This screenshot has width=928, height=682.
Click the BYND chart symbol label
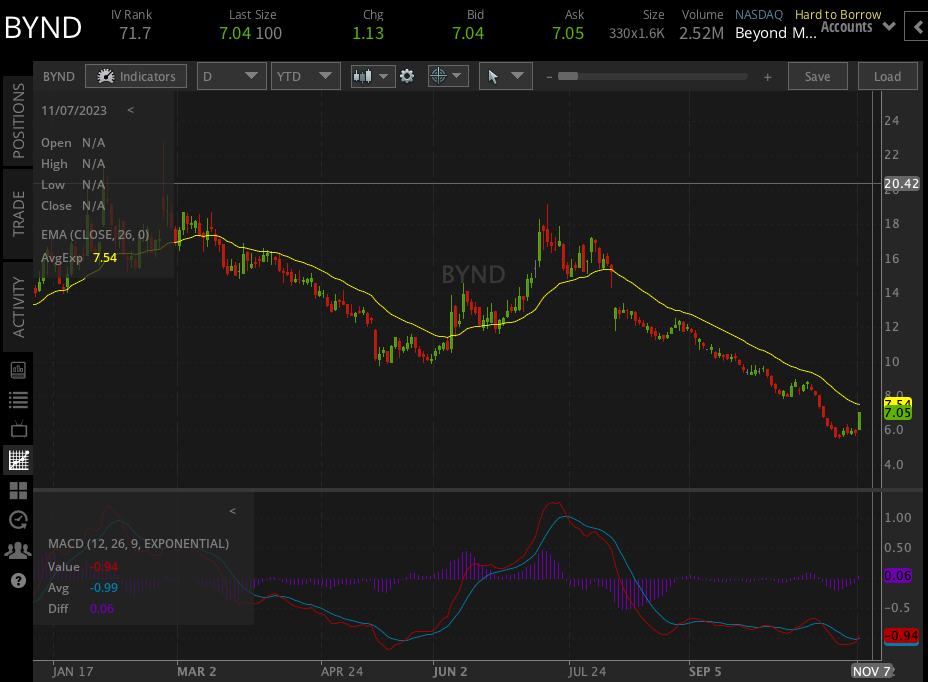pos(59,76)
